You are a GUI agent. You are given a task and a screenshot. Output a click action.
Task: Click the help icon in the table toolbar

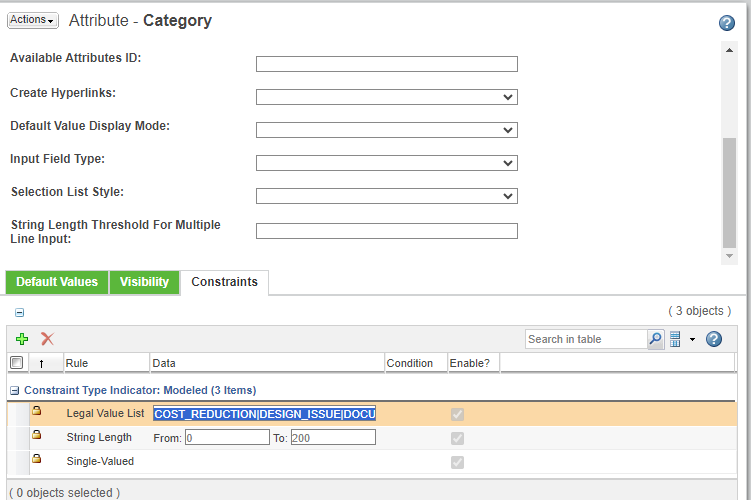click(714, 339)
